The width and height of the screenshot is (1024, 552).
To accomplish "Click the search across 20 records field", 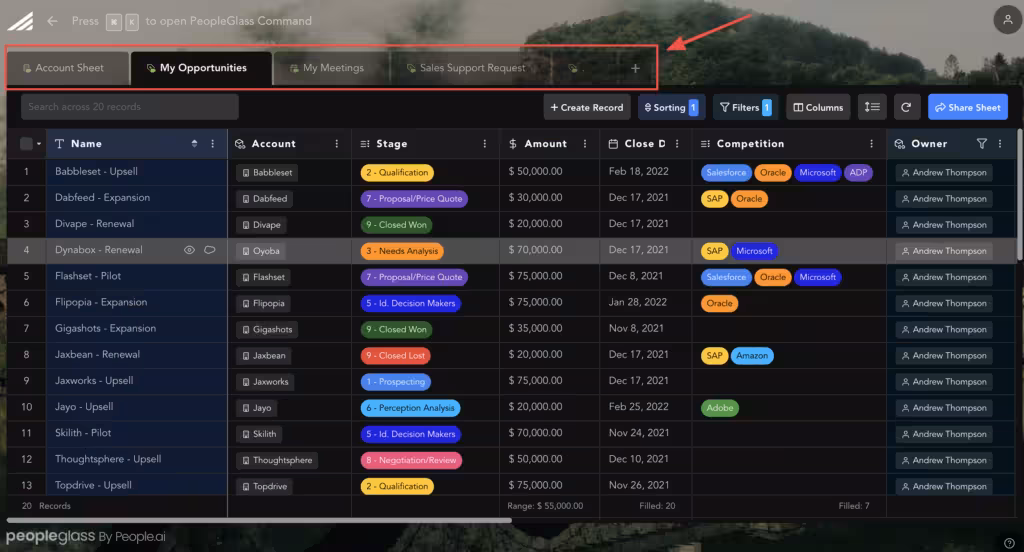I will pyautogui.click(x=129, y=106).
